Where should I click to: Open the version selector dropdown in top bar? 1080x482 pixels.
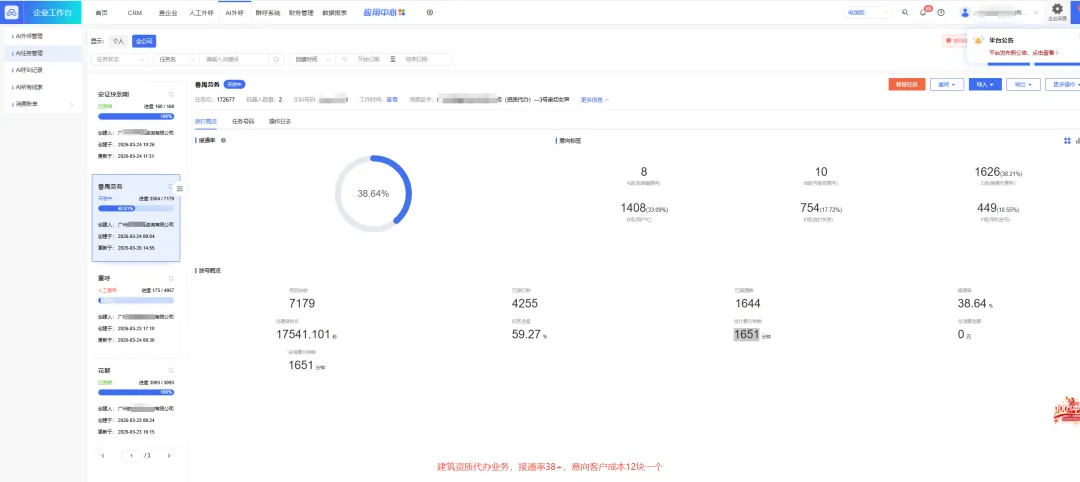[867, 12]
